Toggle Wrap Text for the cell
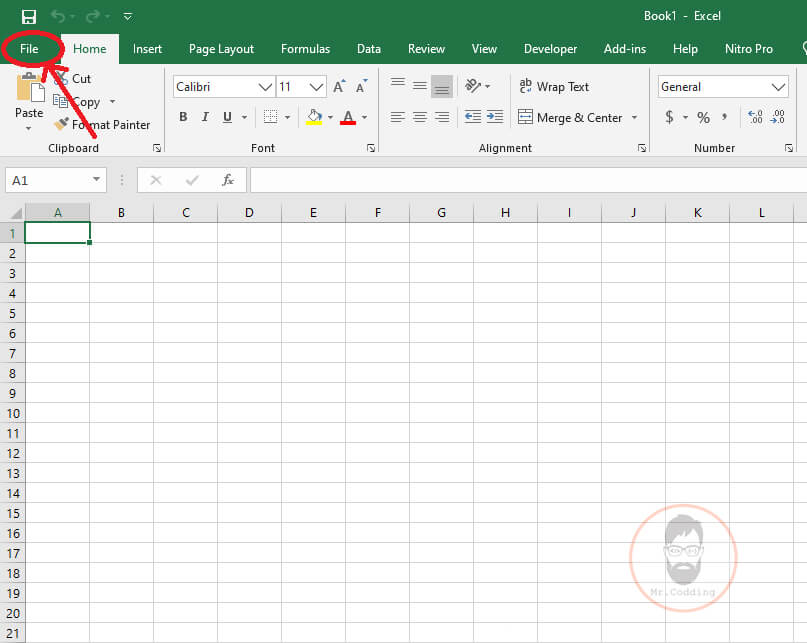The width and height of the screenshot is (807, 643). click(x=554, y=86)
